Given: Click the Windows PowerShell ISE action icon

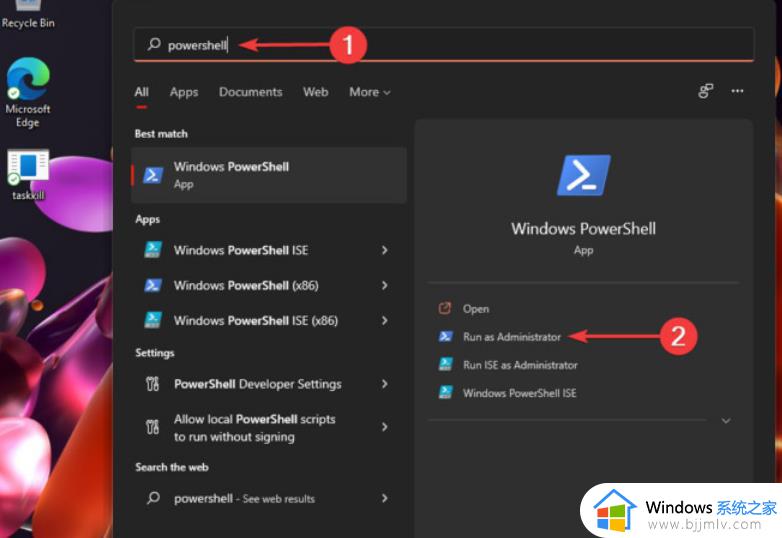Looking at the screenshot, I should 445,392.
